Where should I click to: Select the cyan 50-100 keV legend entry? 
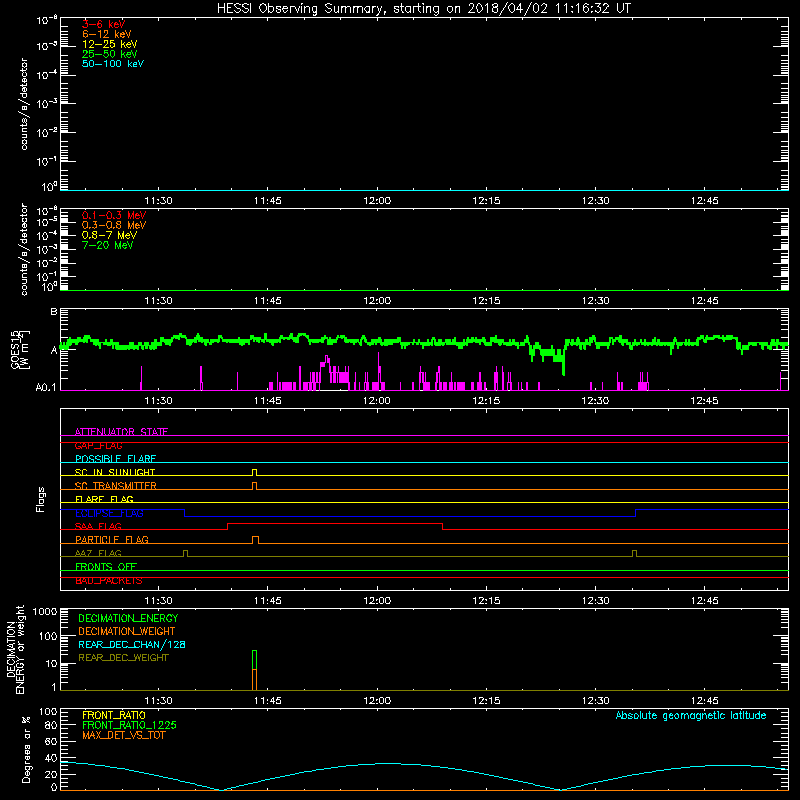tap(113, 64)
